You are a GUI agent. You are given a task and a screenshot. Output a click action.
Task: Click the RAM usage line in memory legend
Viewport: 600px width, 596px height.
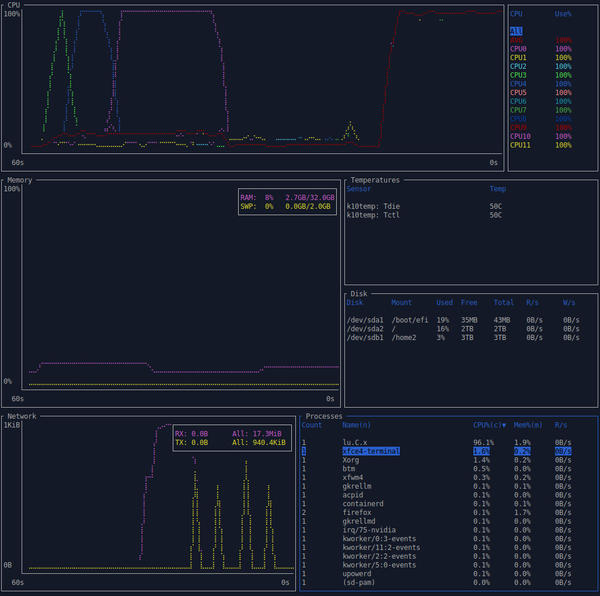[287, 198]
